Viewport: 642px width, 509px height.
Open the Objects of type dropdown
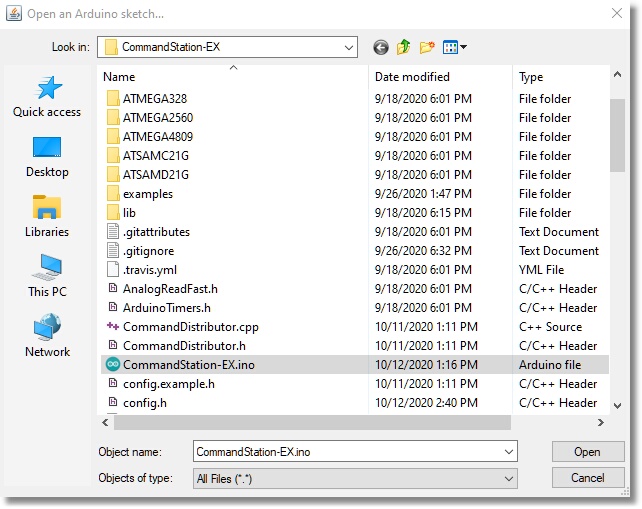[x=508, y=478]
